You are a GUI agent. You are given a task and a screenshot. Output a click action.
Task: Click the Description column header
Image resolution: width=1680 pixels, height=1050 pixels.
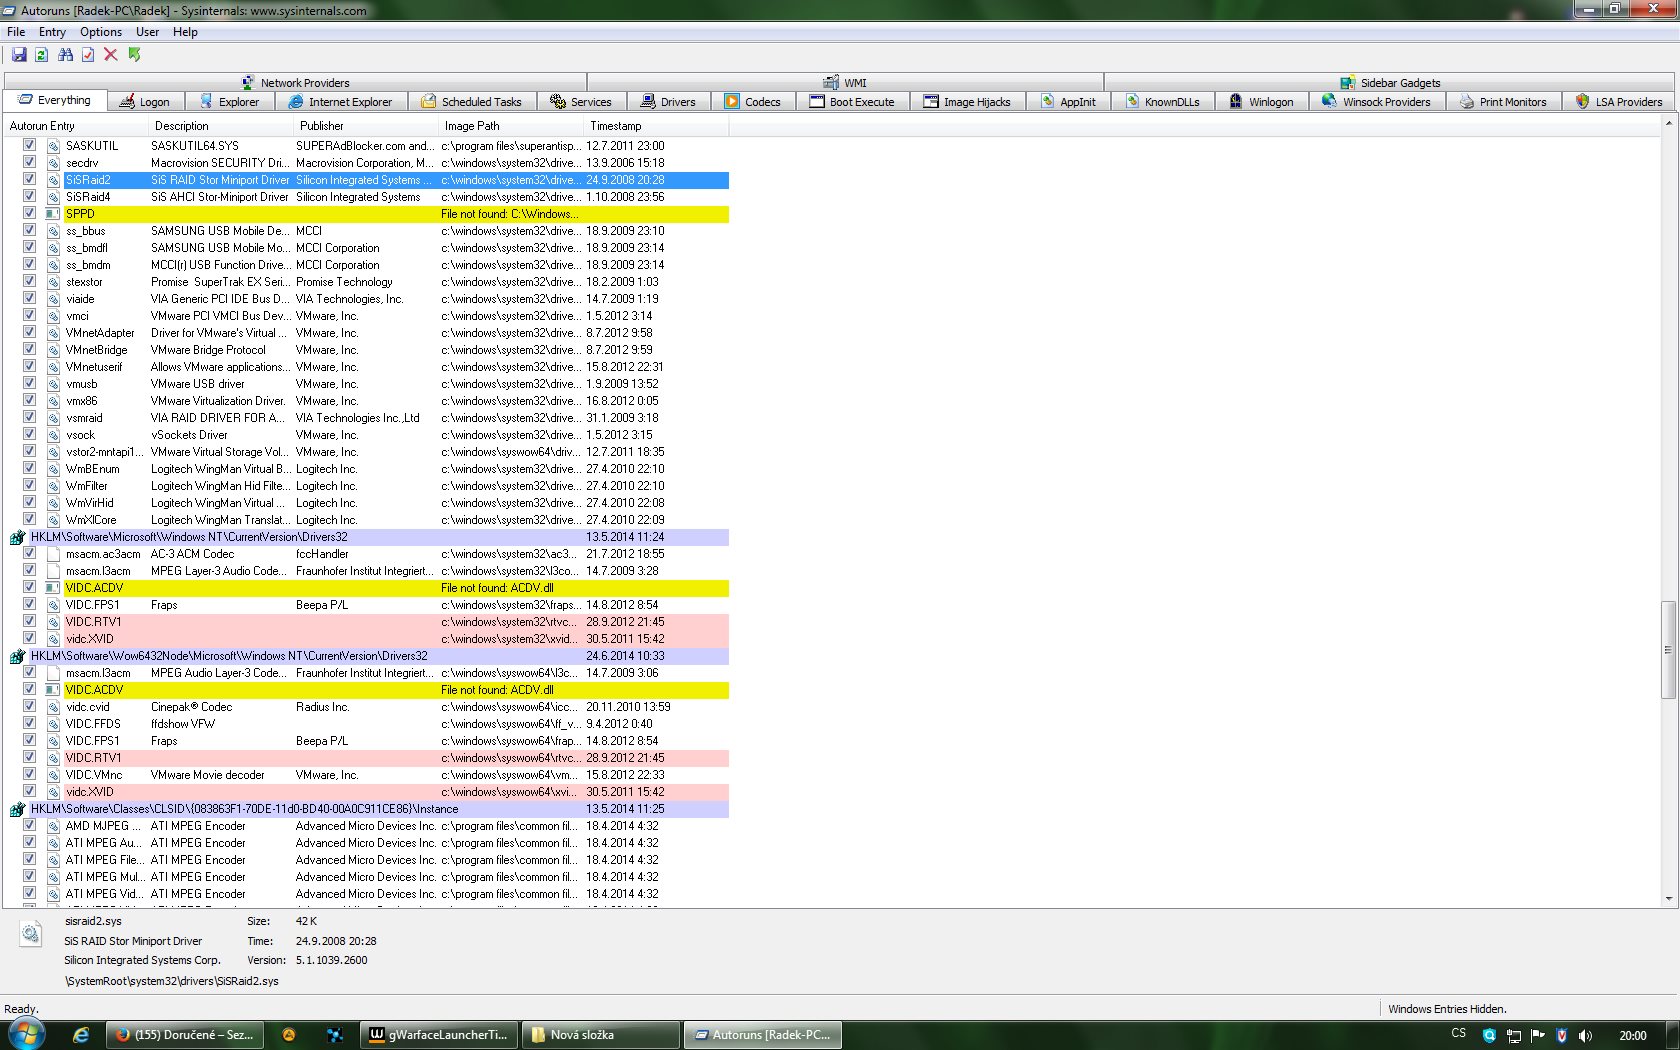(221, 126)
